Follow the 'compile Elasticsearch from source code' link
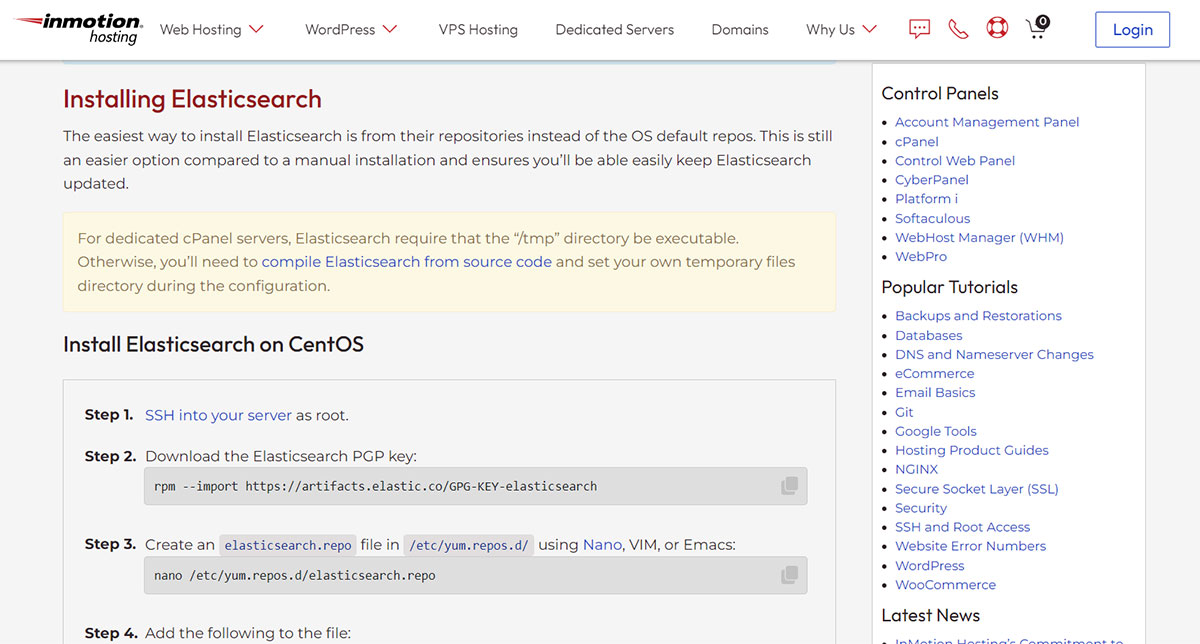Screen dimensions: 1200x644 coord(407,262)
